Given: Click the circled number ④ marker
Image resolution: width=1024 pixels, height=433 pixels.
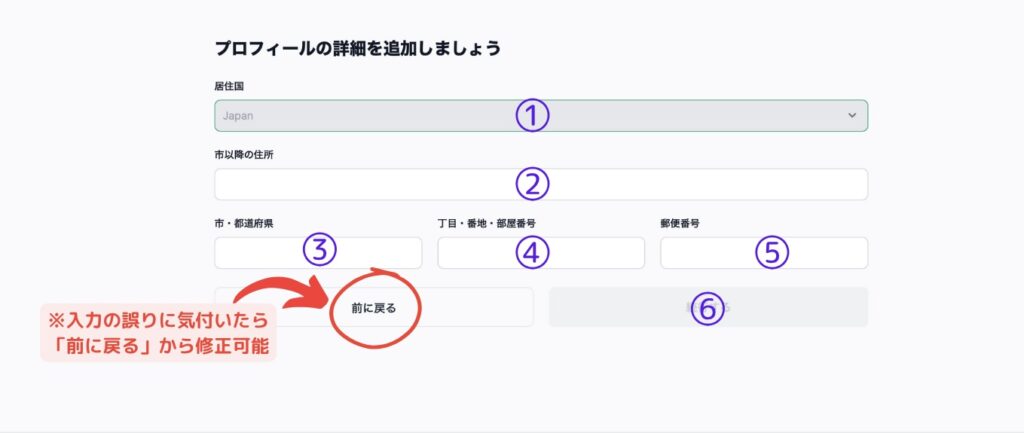Looking at the screenshot, I should [x=533, y=253].
